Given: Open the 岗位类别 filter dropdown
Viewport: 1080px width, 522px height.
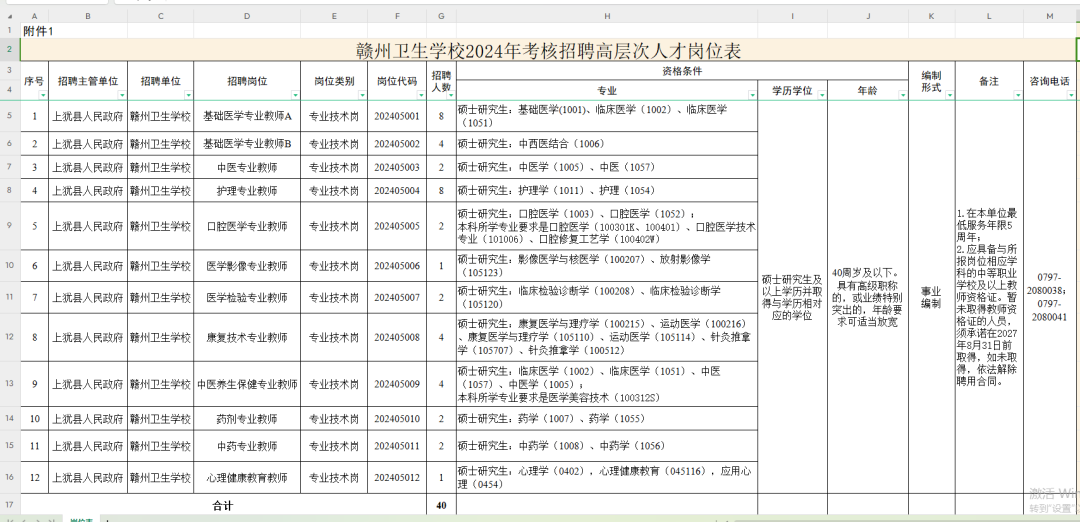Looking at the screenshot, I should [x=362, y=95].
